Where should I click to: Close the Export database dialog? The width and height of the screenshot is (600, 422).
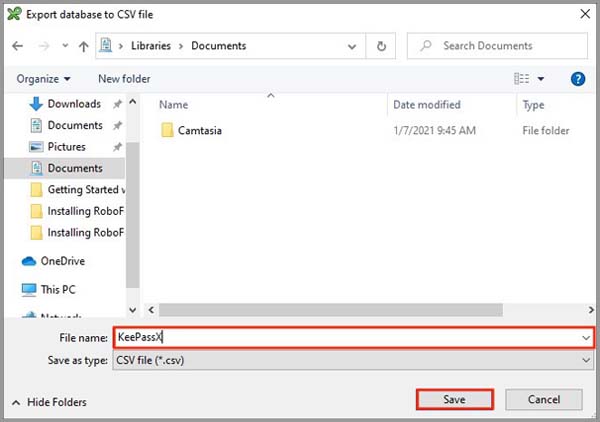click(585, 14)
